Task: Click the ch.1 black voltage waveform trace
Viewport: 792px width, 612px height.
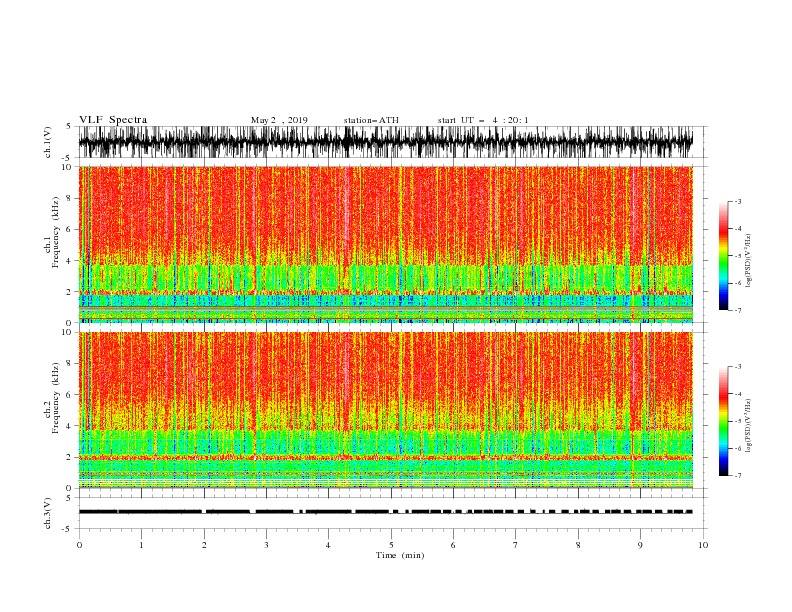Action: (385, 142)
